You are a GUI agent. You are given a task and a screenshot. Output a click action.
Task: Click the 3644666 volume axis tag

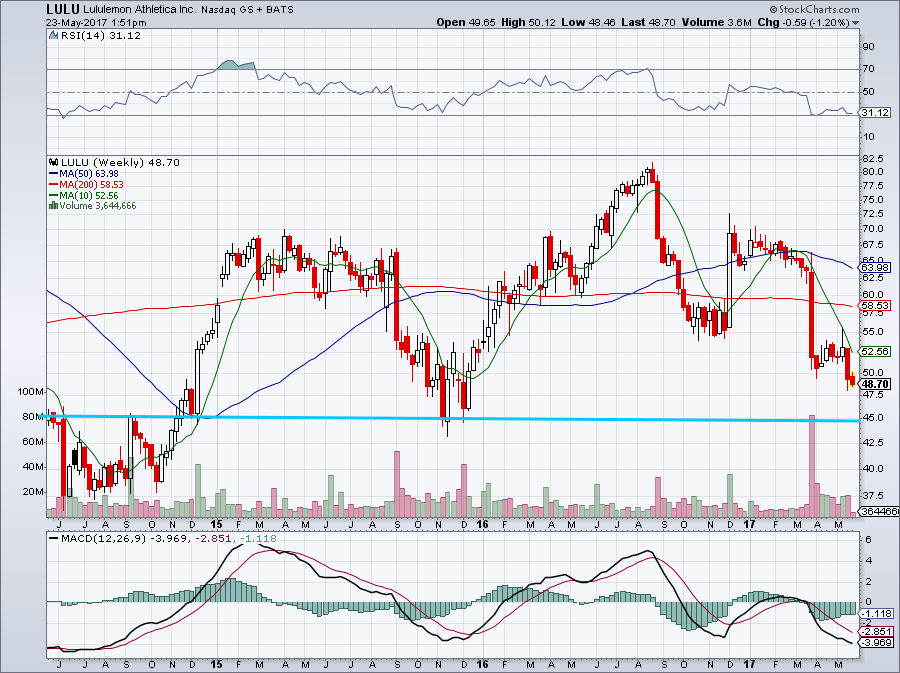[878, 511]
